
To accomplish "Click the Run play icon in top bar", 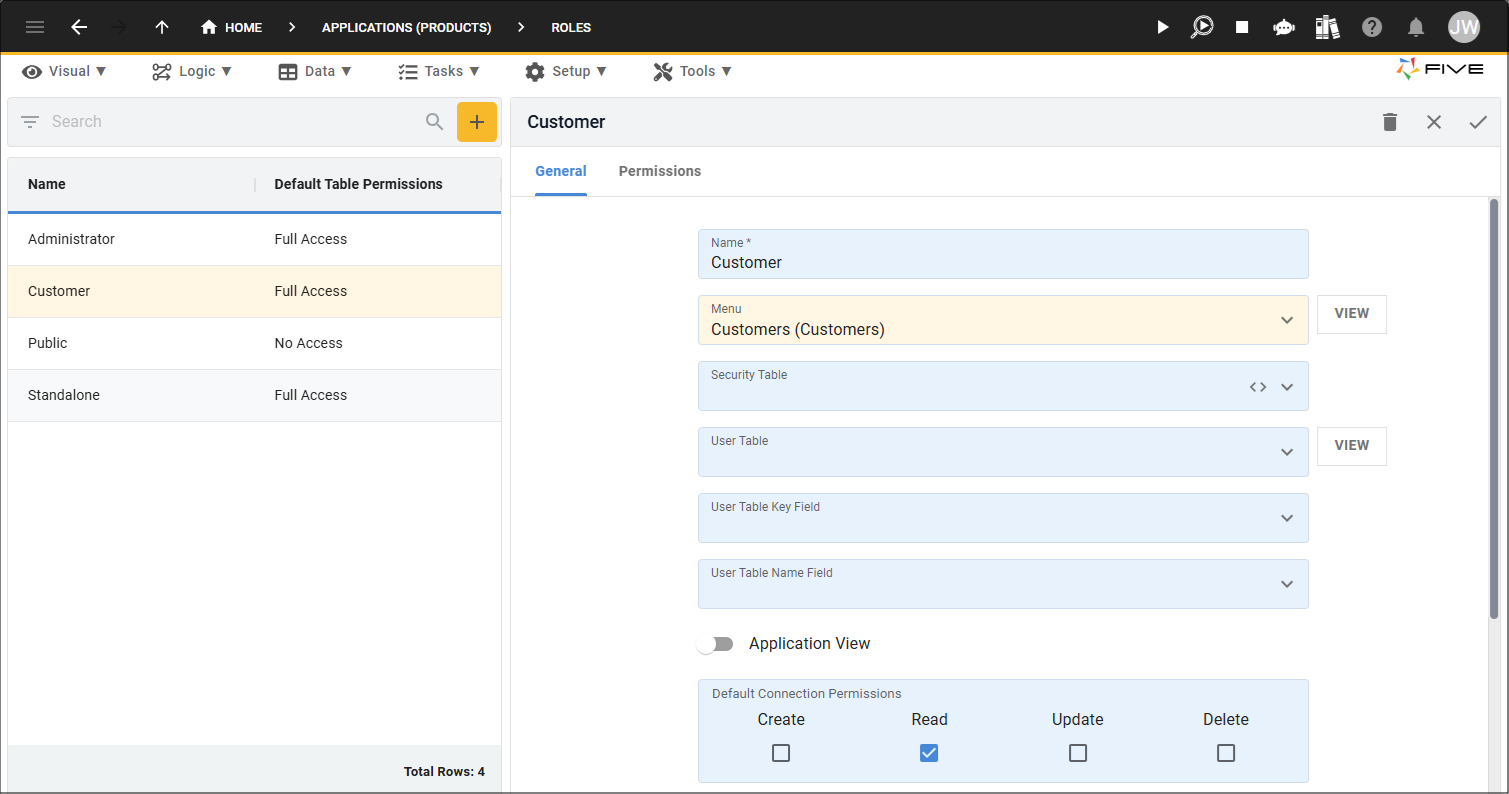I will coord(1162,27).
